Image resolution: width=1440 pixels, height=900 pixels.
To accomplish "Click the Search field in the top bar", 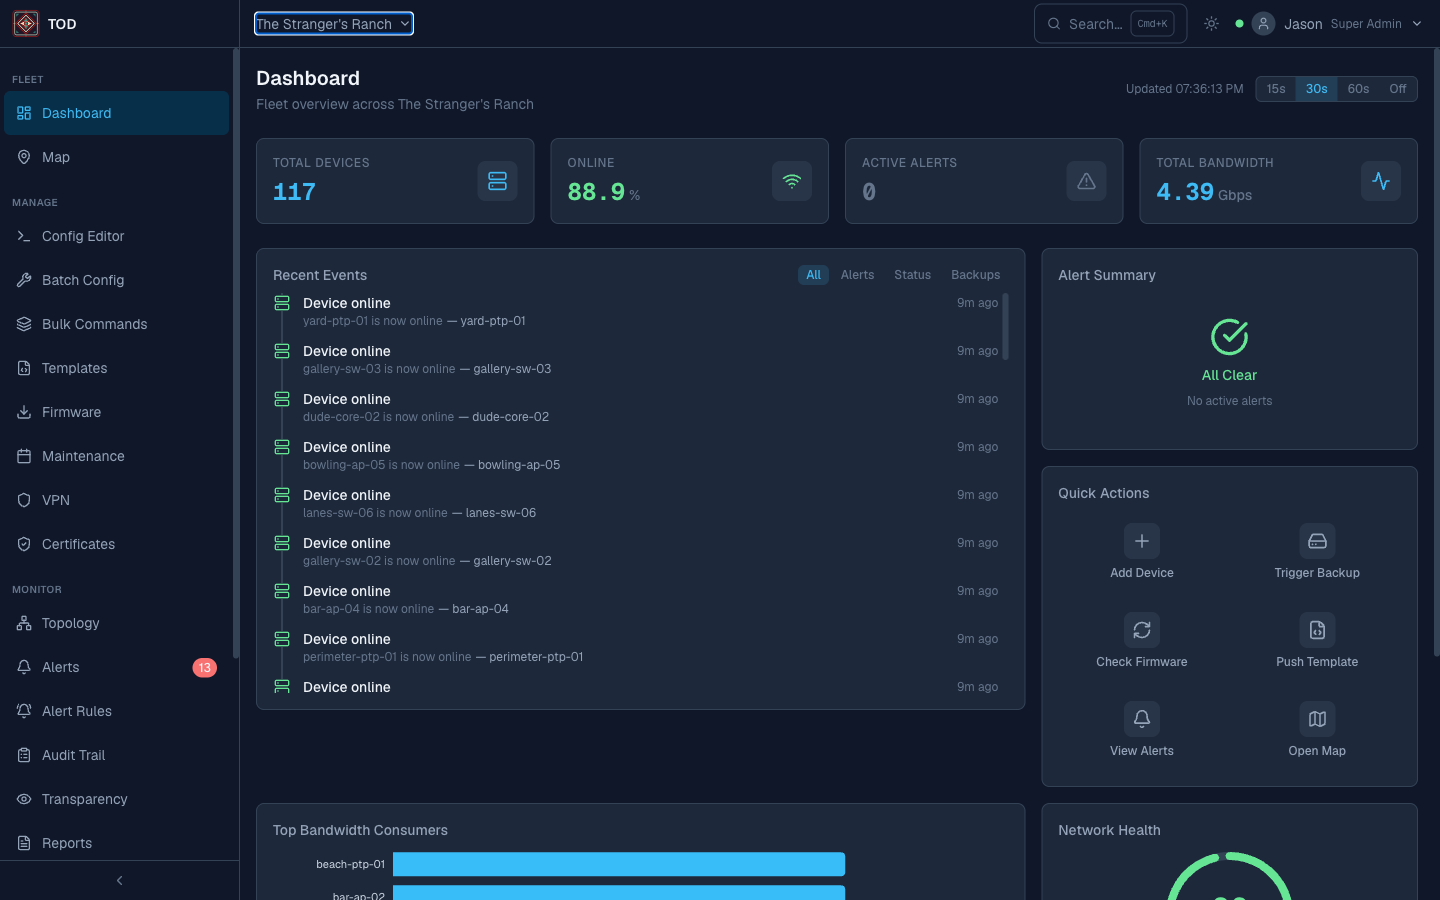I will 1100,23.
